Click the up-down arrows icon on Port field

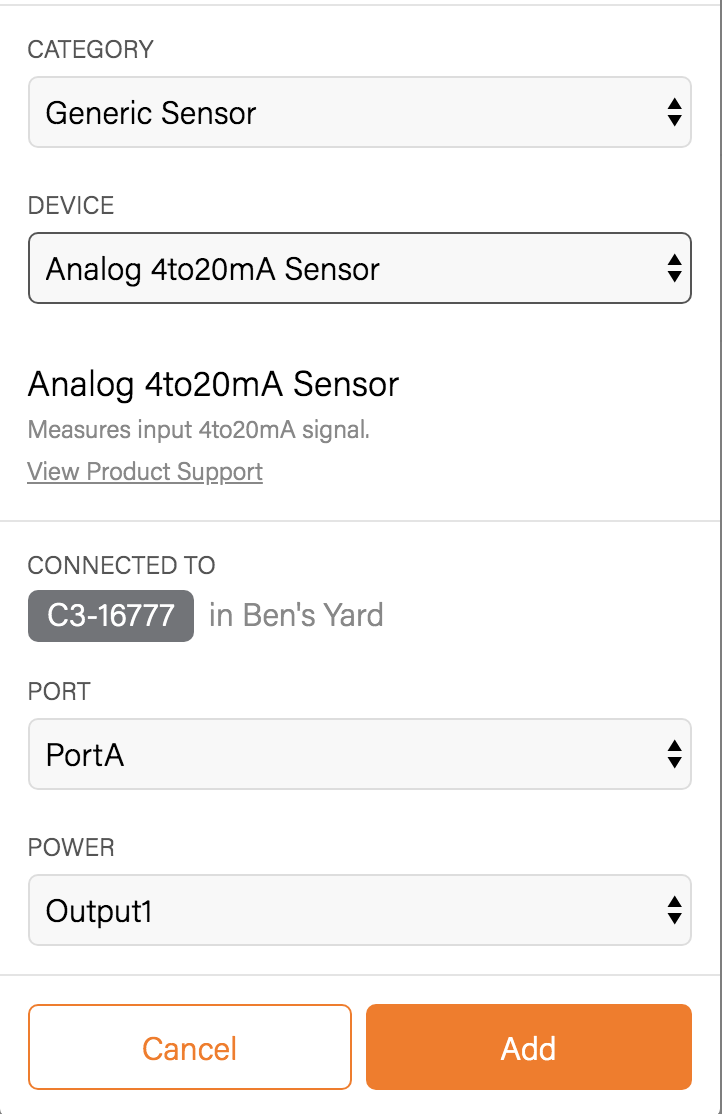(x=674, y=755)
